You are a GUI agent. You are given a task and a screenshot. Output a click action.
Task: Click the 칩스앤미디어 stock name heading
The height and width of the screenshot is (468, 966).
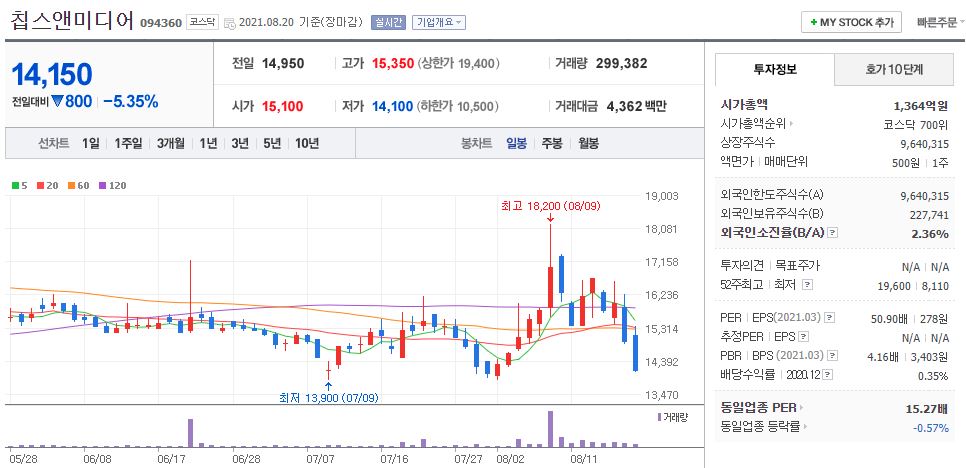tap(71, 20)
